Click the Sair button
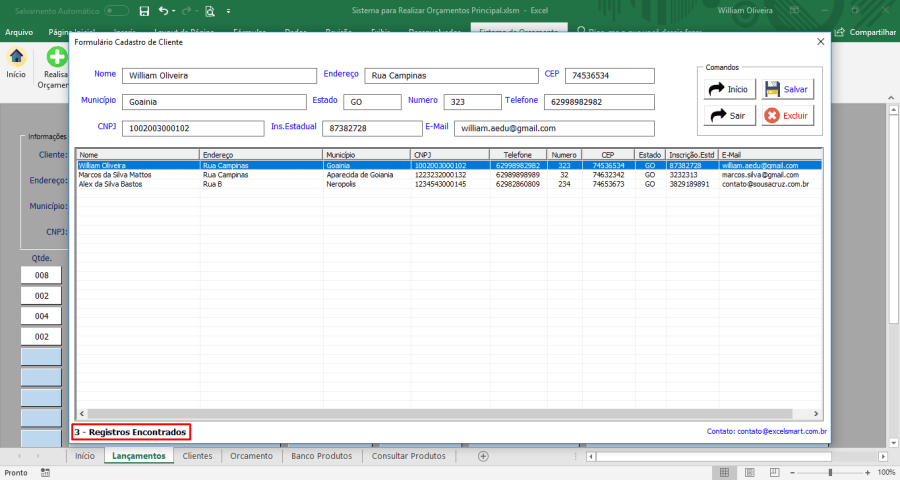The height and width of the screenshot is (480, 900). pos(730,115)
